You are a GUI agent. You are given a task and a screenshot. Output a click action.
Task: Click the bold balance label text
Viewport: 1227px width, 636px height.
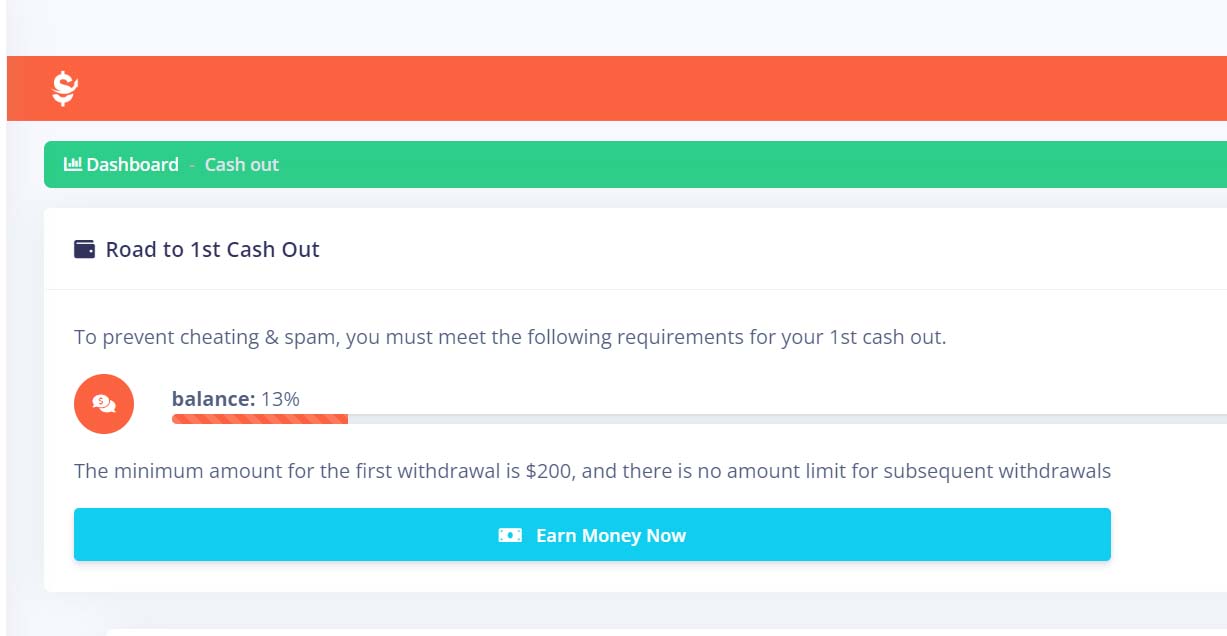pos(213,399)
